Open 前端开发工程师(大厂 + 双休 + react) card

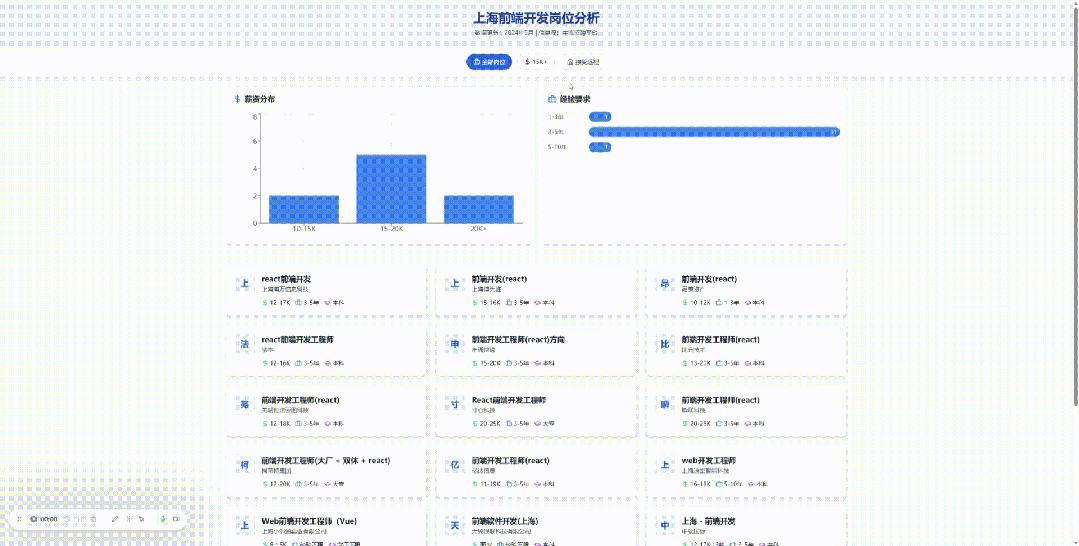coord(327,472)
